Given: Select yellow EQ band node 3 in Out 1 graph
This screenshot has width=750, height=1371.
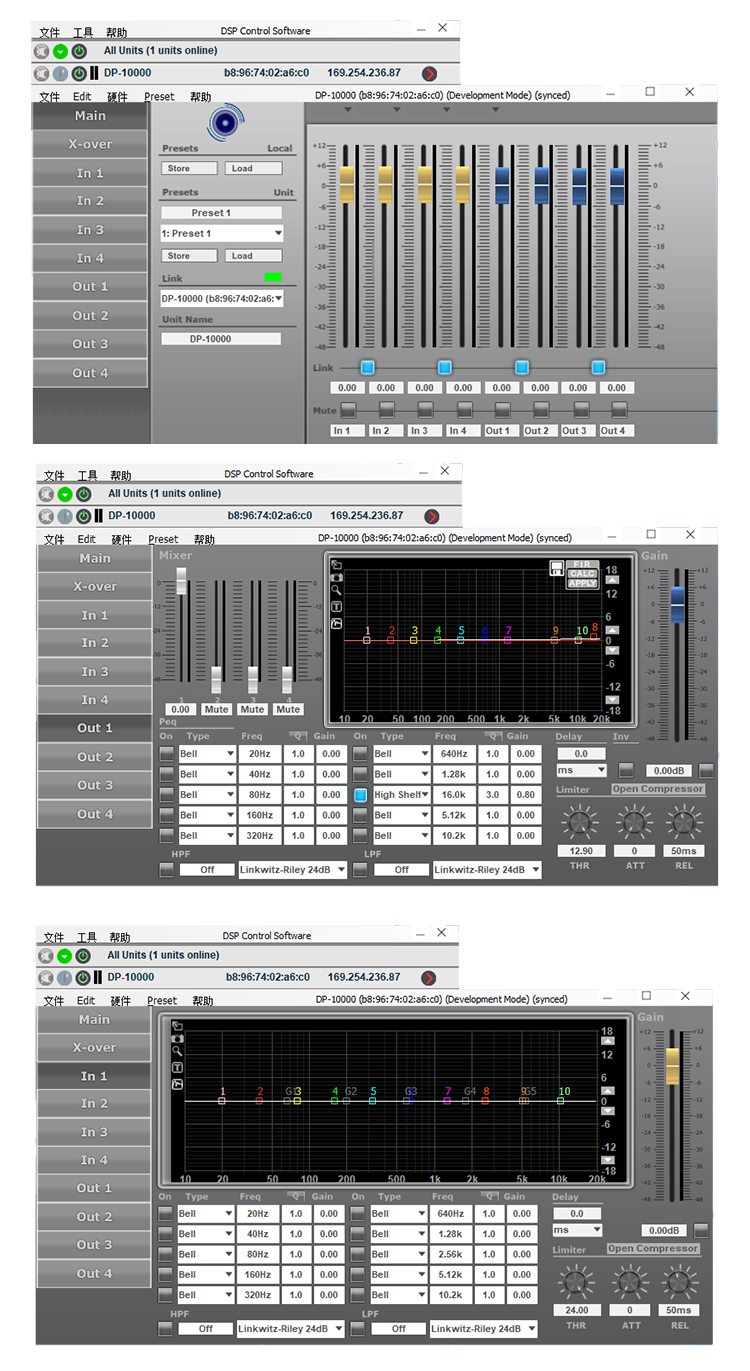Looking at the screenshot, I should [x=414, y=640].
